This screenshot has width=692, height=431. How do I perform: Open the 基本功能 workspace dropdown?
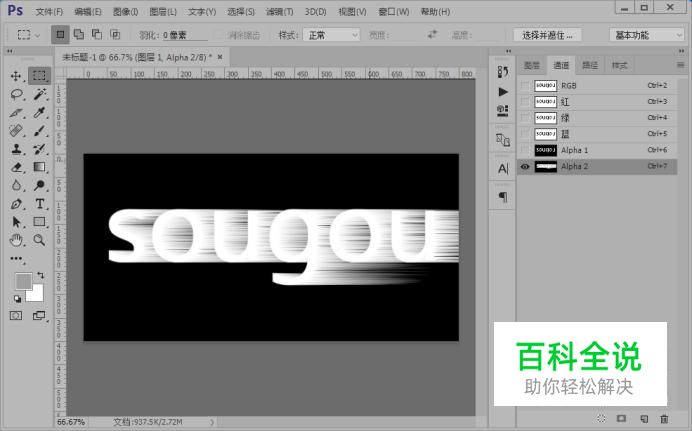(x=647, y=35)
